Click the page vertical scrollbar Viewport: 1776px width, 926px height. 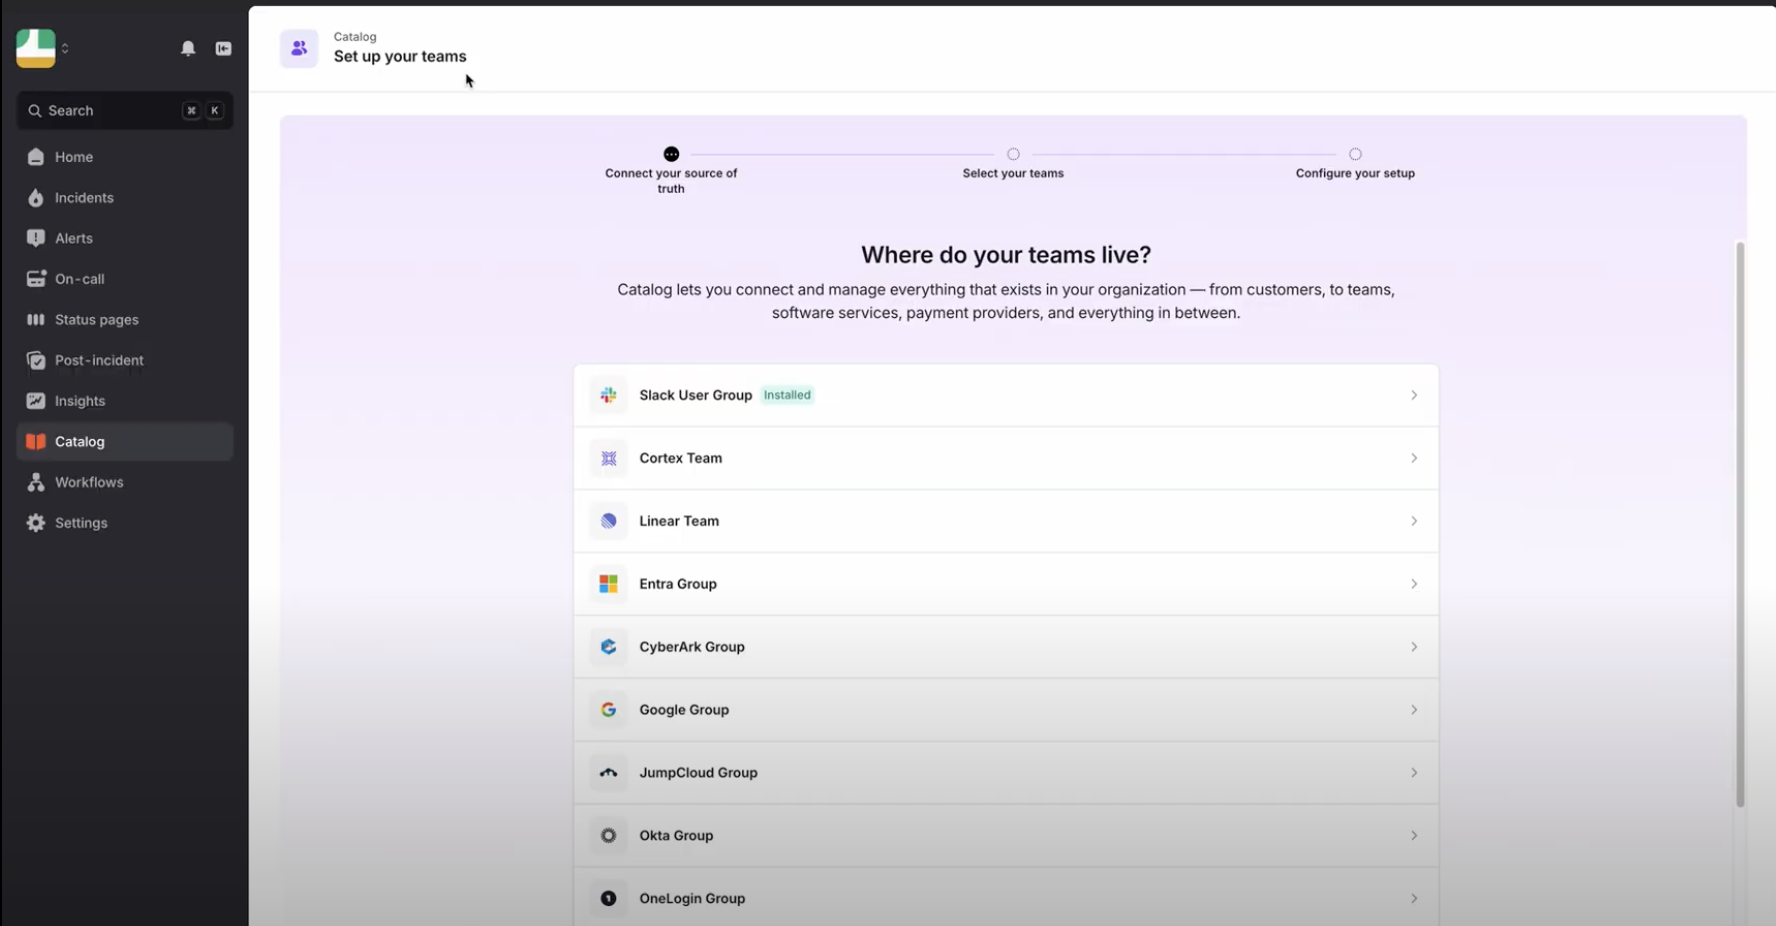(x=1740, y=524)
